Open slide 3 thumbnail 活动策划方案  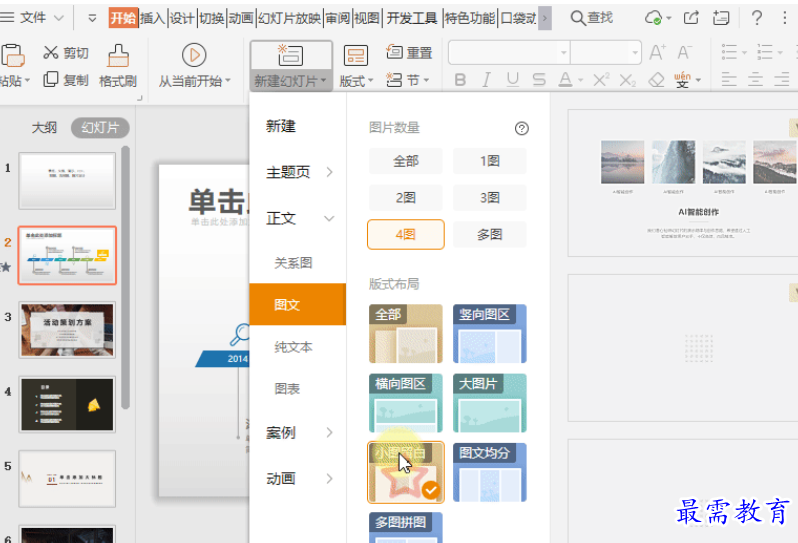pyautogui.click(x=67, y=330)
